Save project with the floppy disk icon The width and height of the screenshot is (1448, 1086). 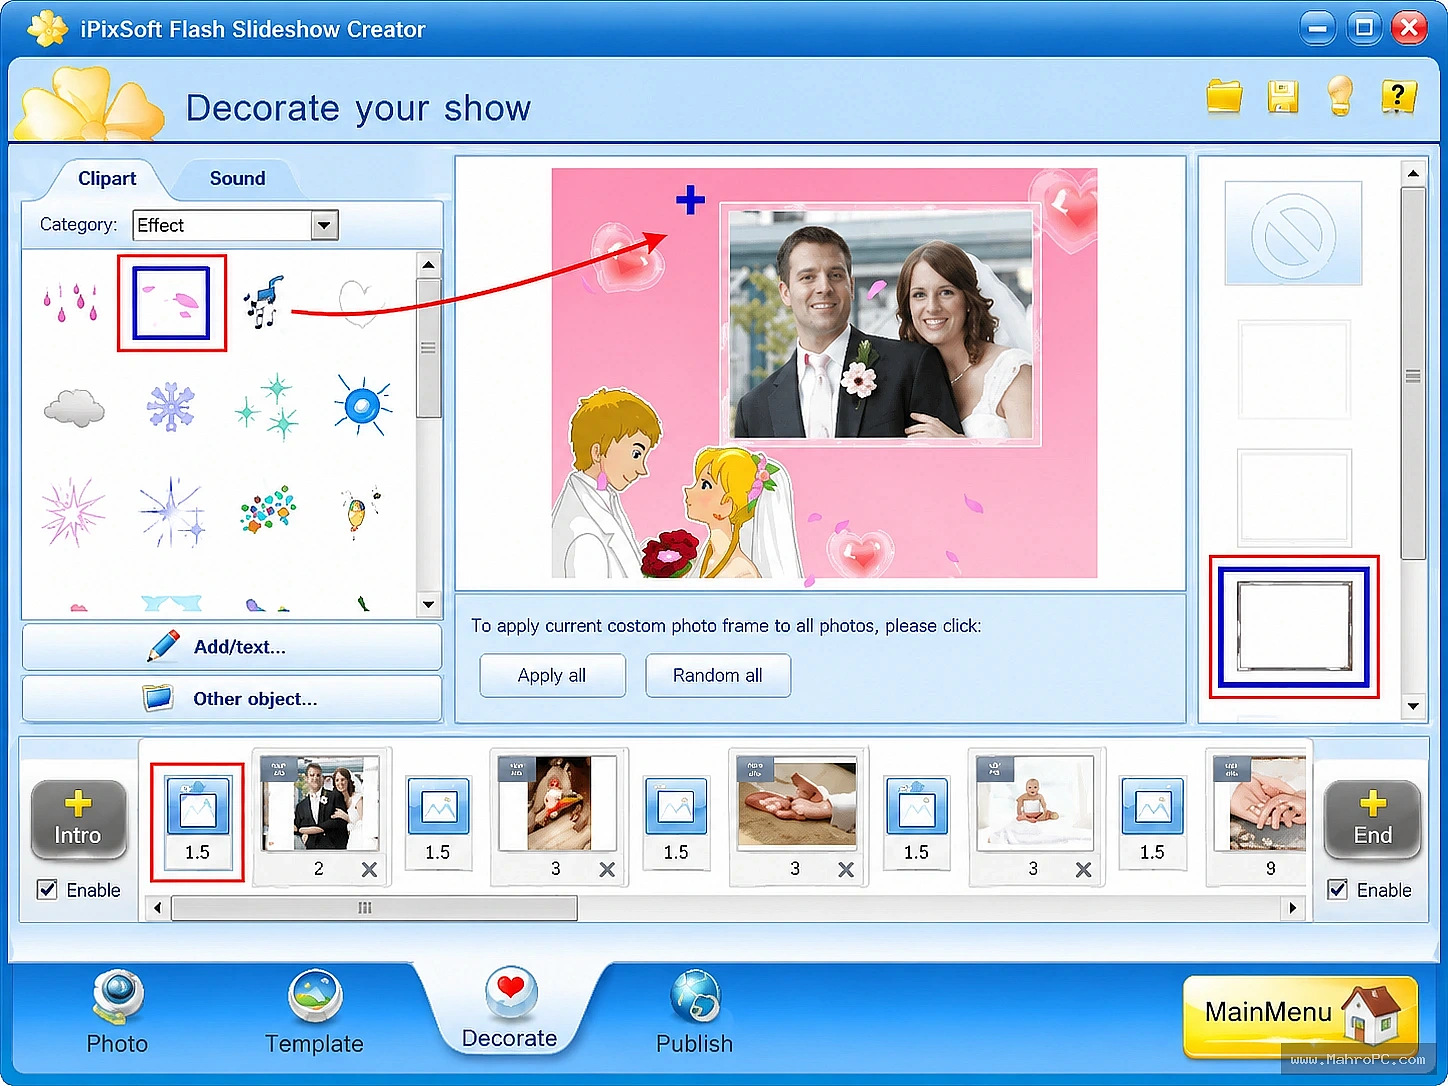coord(1282,97)
